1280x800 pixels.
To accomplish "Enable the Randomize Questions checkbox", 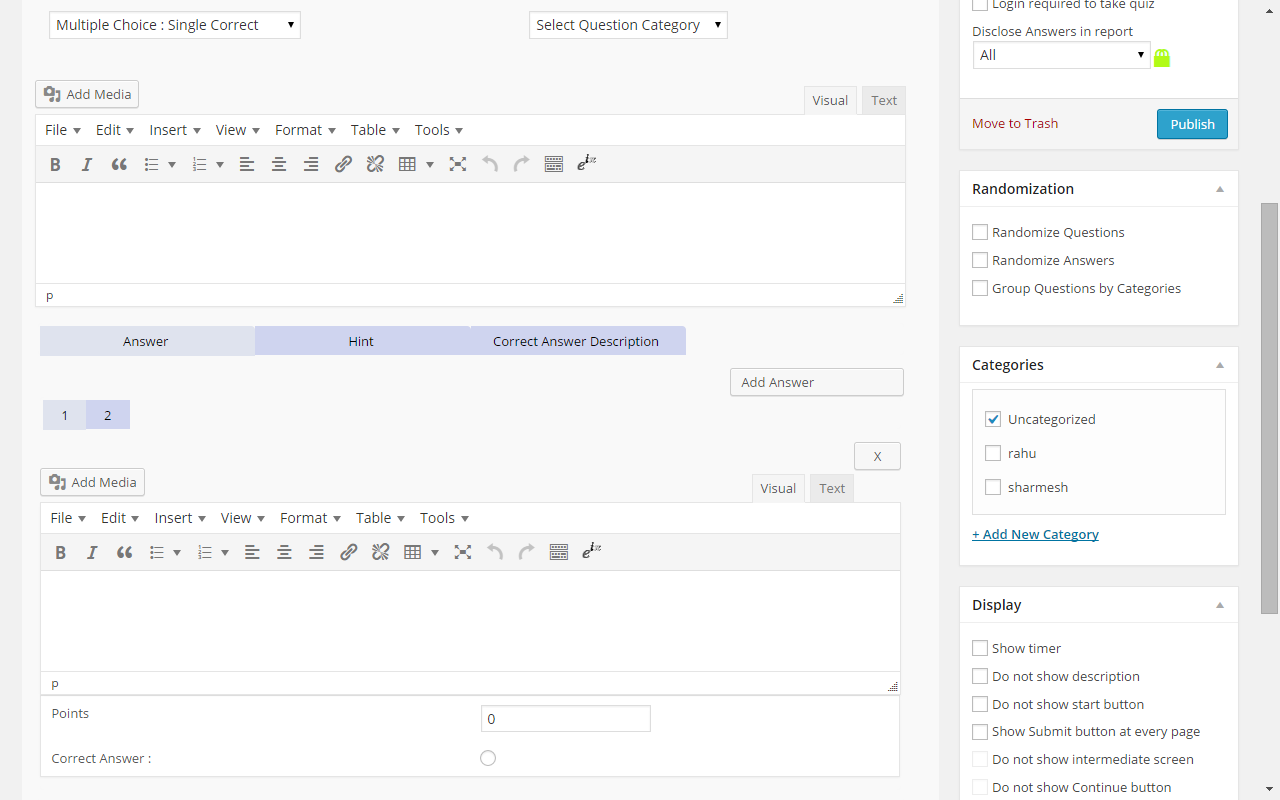I will [x=980, y=232].
